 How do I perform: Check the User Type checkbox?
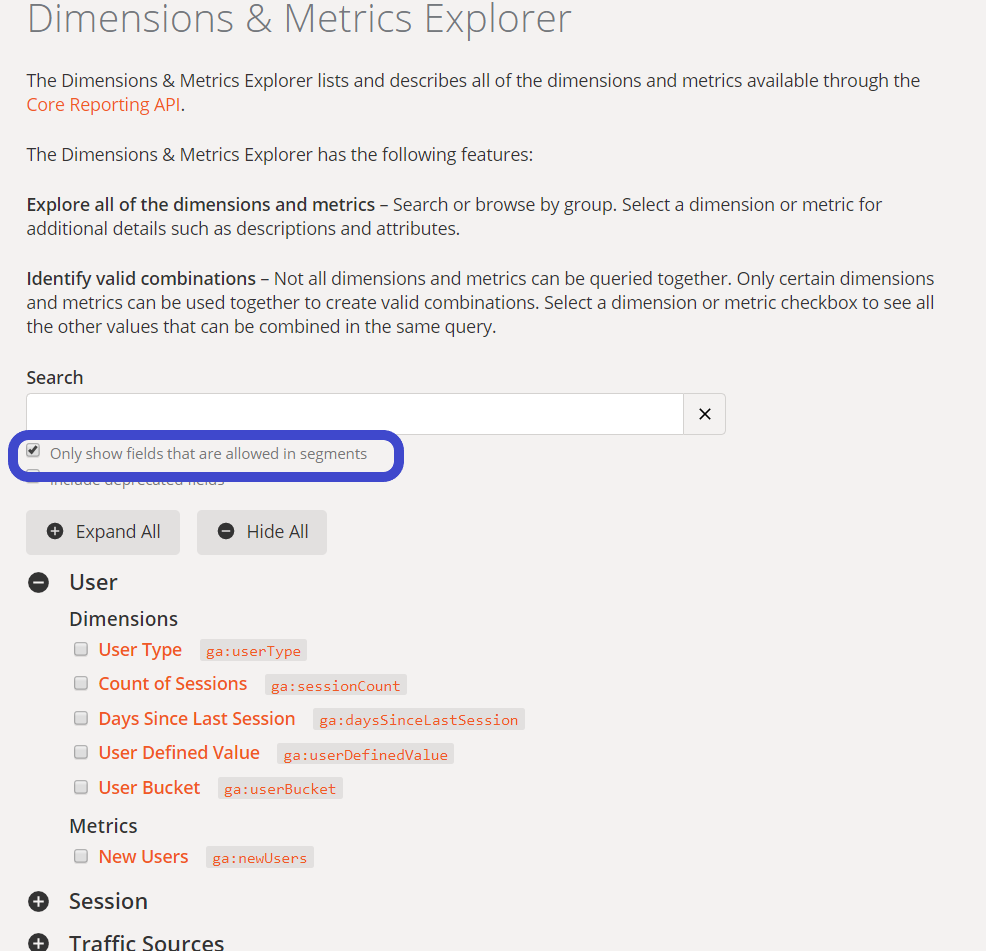pos(81,649)
